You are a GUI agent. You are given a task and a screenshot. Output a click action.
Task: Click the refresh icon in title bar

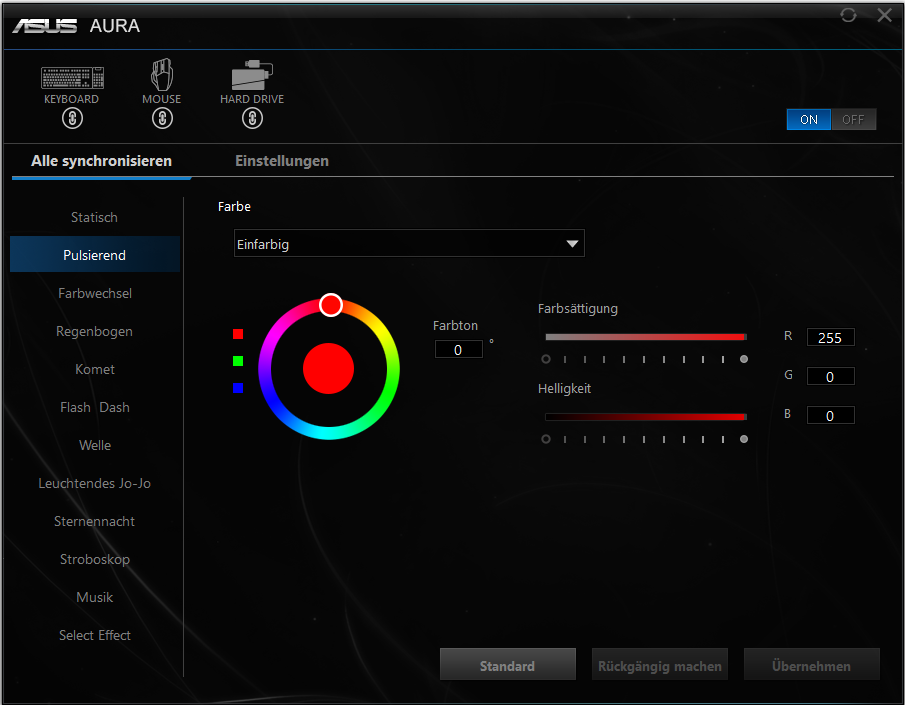(848, 15)
